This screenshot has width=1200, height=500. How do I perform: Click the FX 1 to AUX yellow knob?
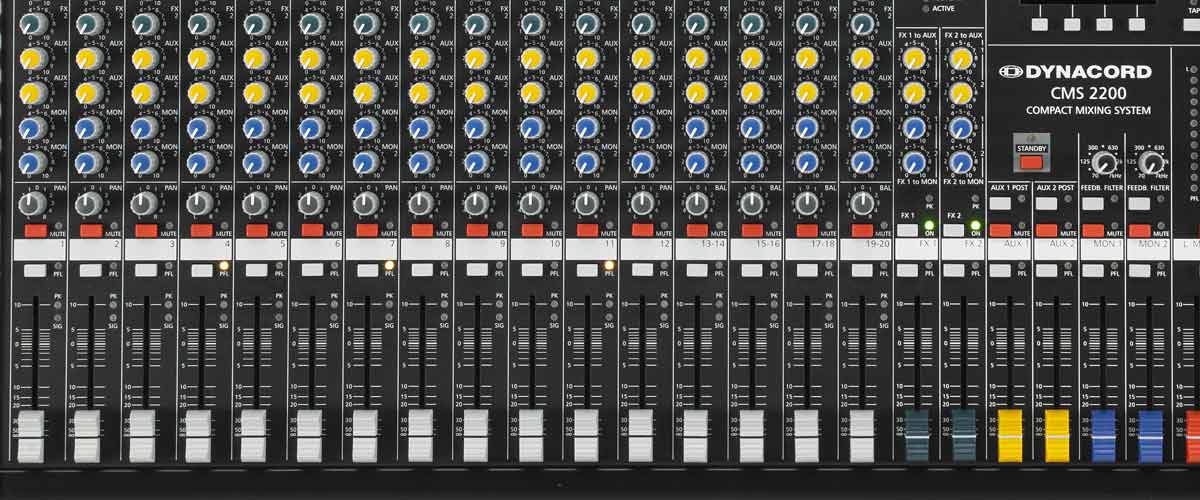[x=913, y=59]
